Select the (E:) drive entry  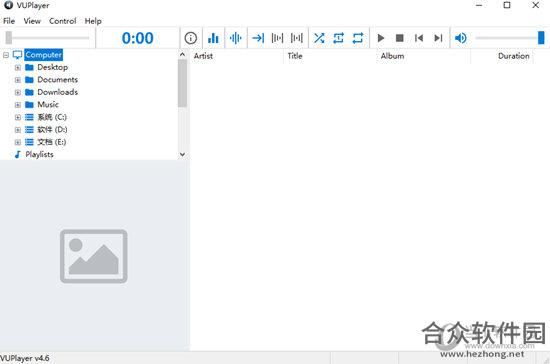coord(52,142)
